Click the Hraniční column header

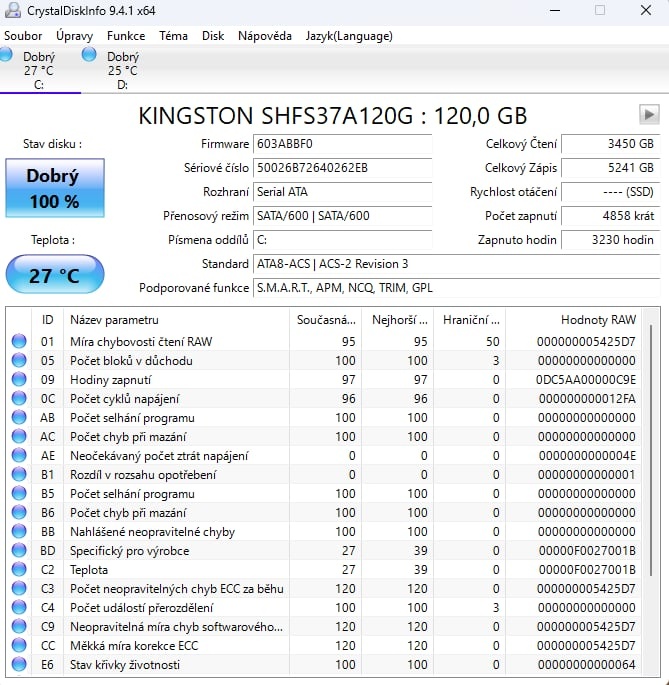click(470, 320)
